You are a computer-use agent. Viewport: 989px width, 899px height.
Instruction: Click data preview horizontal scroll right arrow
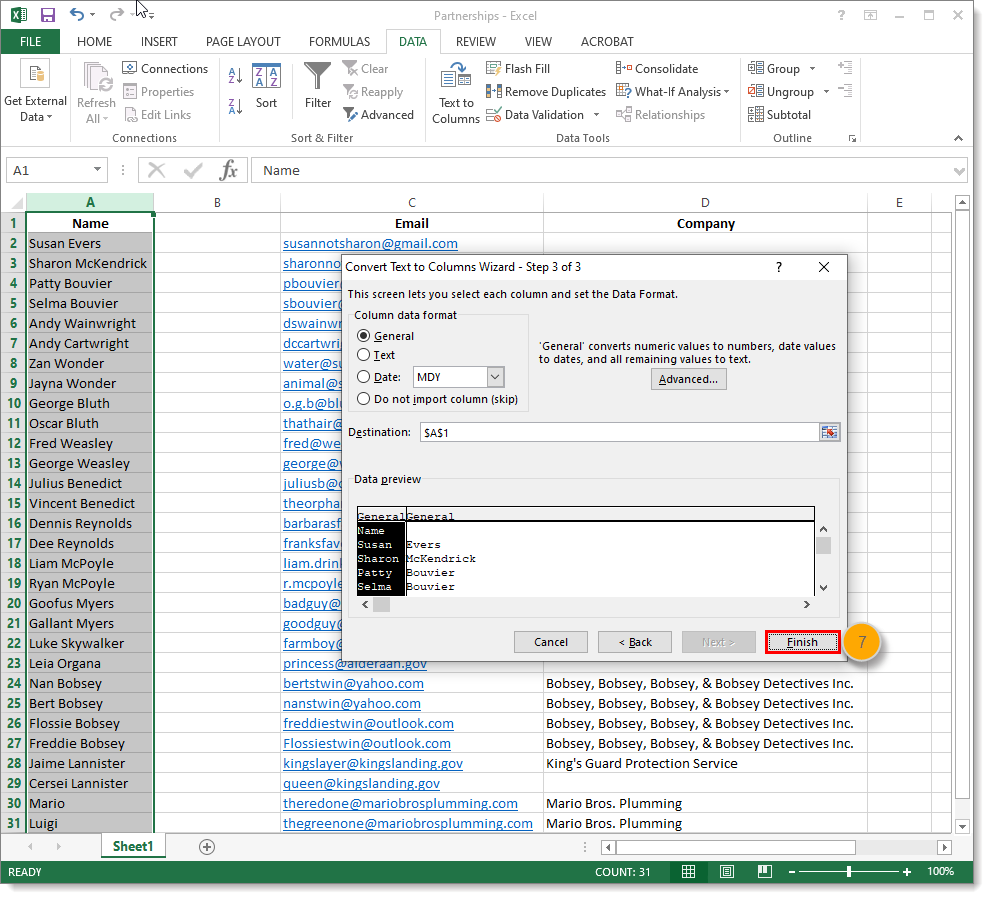(x=806, y=604)
